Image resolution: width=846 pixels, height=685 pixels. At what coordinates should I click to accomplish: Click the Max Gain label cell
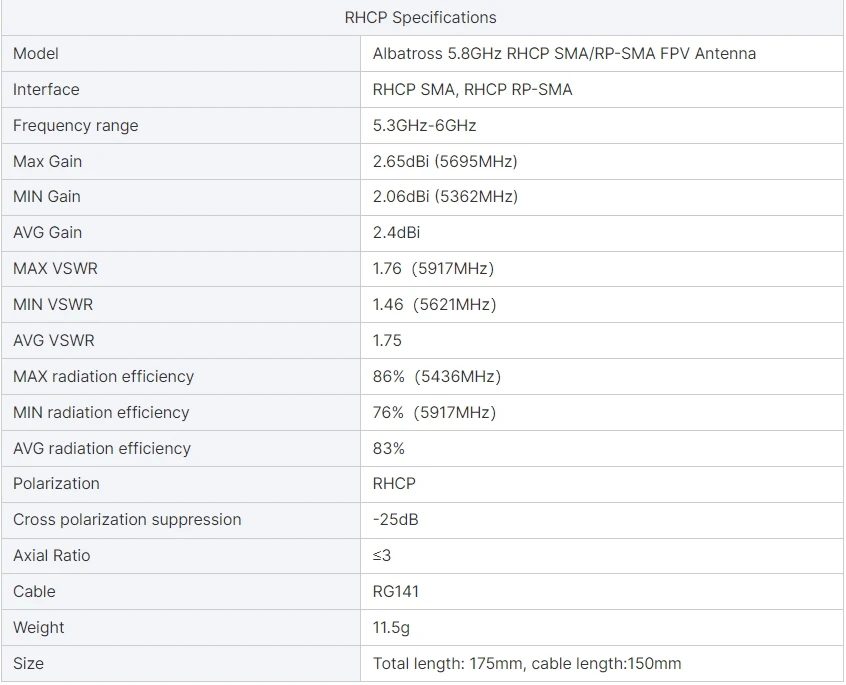47,161
